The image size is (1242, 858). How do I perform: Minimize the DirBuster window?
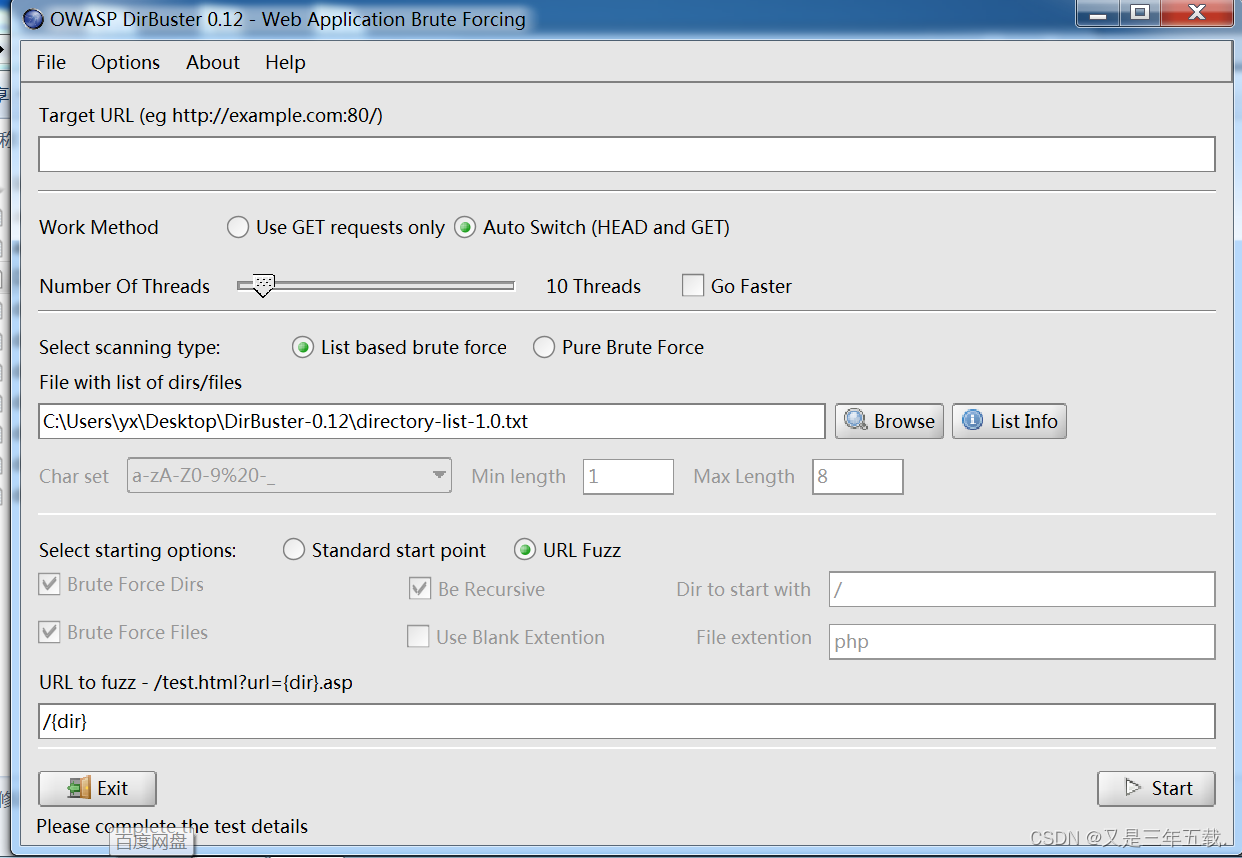(x=1097, y=12)
